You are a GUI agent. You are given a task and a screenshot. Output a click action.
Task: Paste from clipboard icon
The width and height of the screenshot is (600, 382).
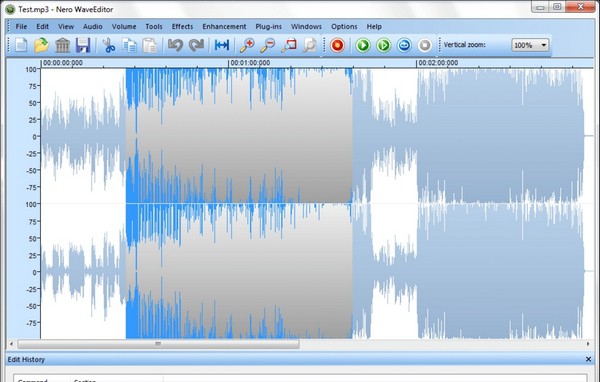150,45
